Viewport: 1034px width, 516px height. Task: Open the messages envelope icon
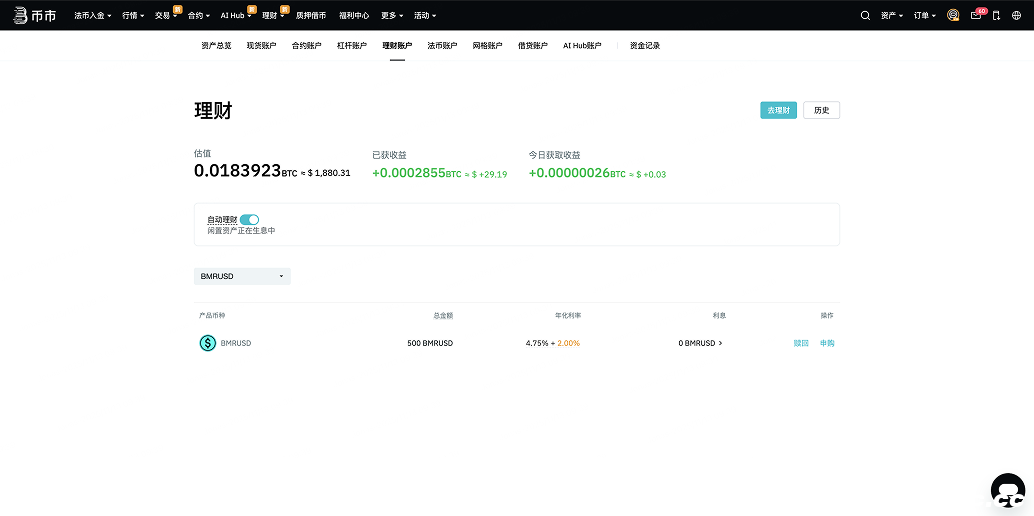point(976,15)
